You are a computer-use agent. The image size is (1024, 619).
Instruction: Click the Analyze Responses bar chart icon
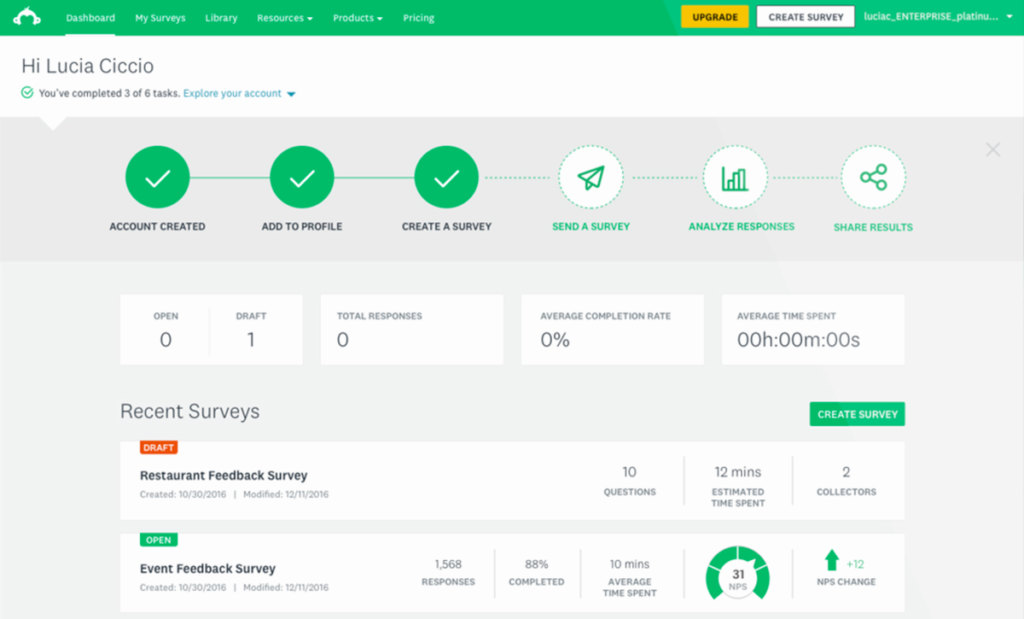[x=735, y=178]
